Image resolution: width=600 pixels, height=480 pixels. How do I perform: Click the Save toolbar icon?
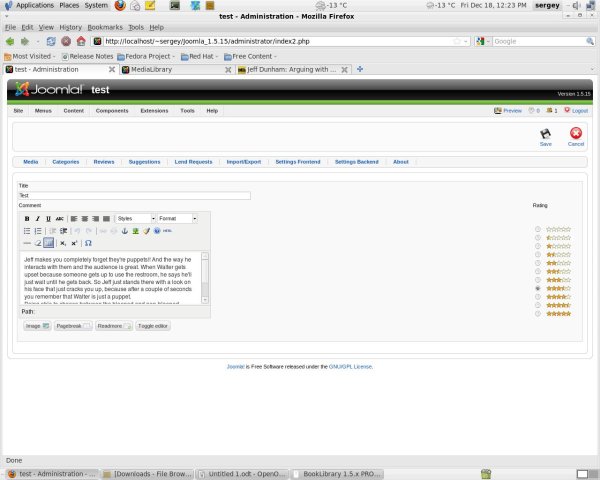tap(546, 137)
